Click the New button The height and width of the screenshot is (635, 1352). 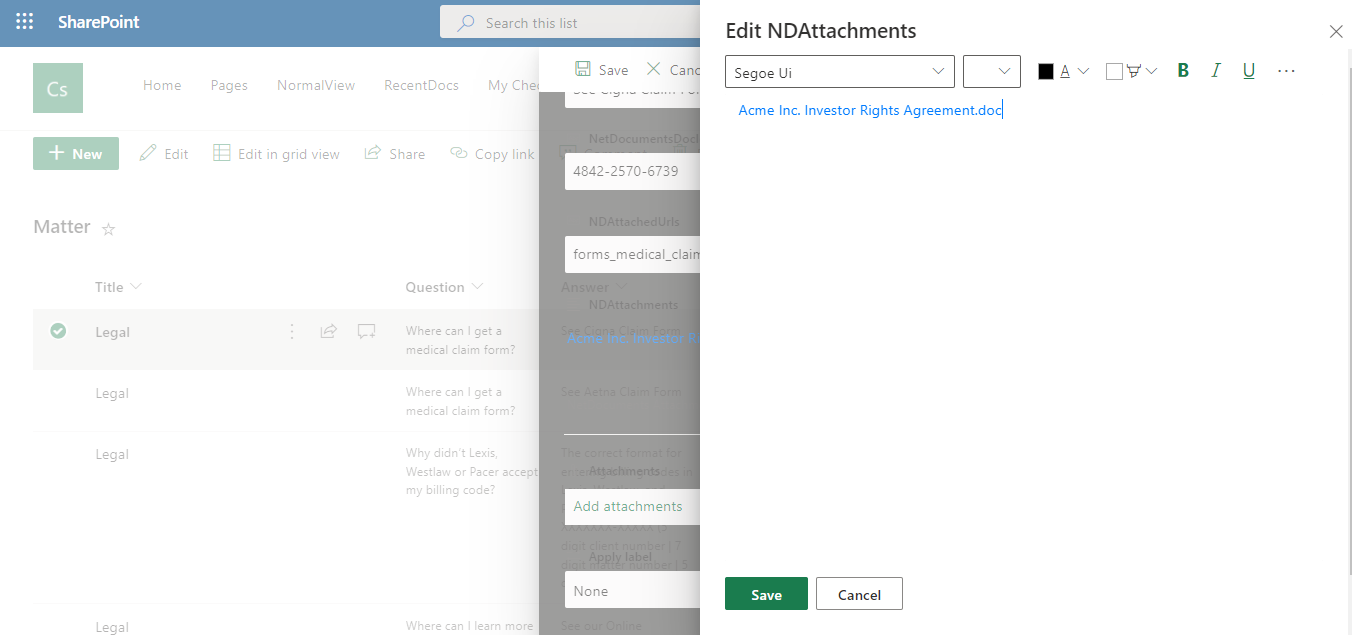(76, 154)
